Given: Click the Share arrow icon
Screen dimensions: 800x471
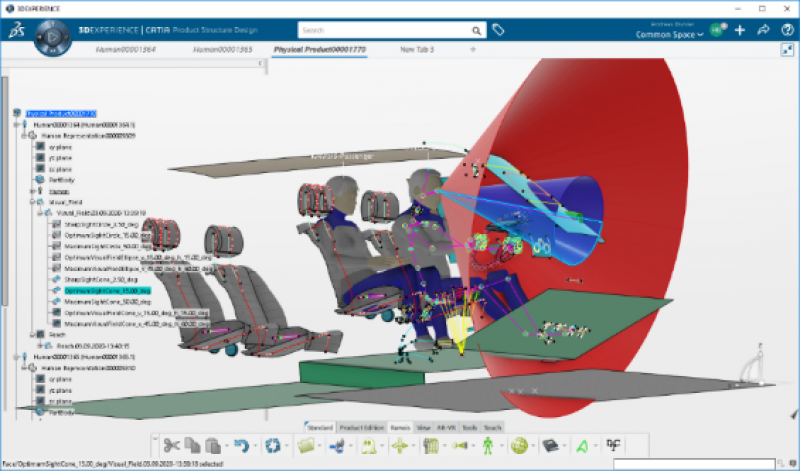Looking at the screenshot, I should click(762, 31).
